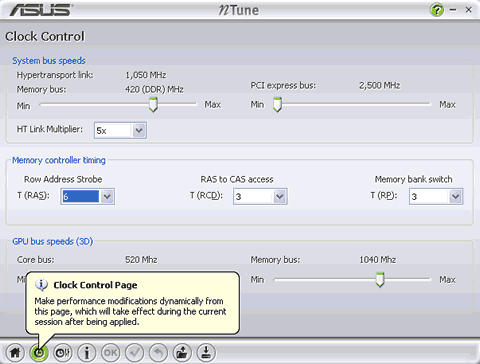
Task: Load a profile with the open-folder icon
Action: click(182, 352)
